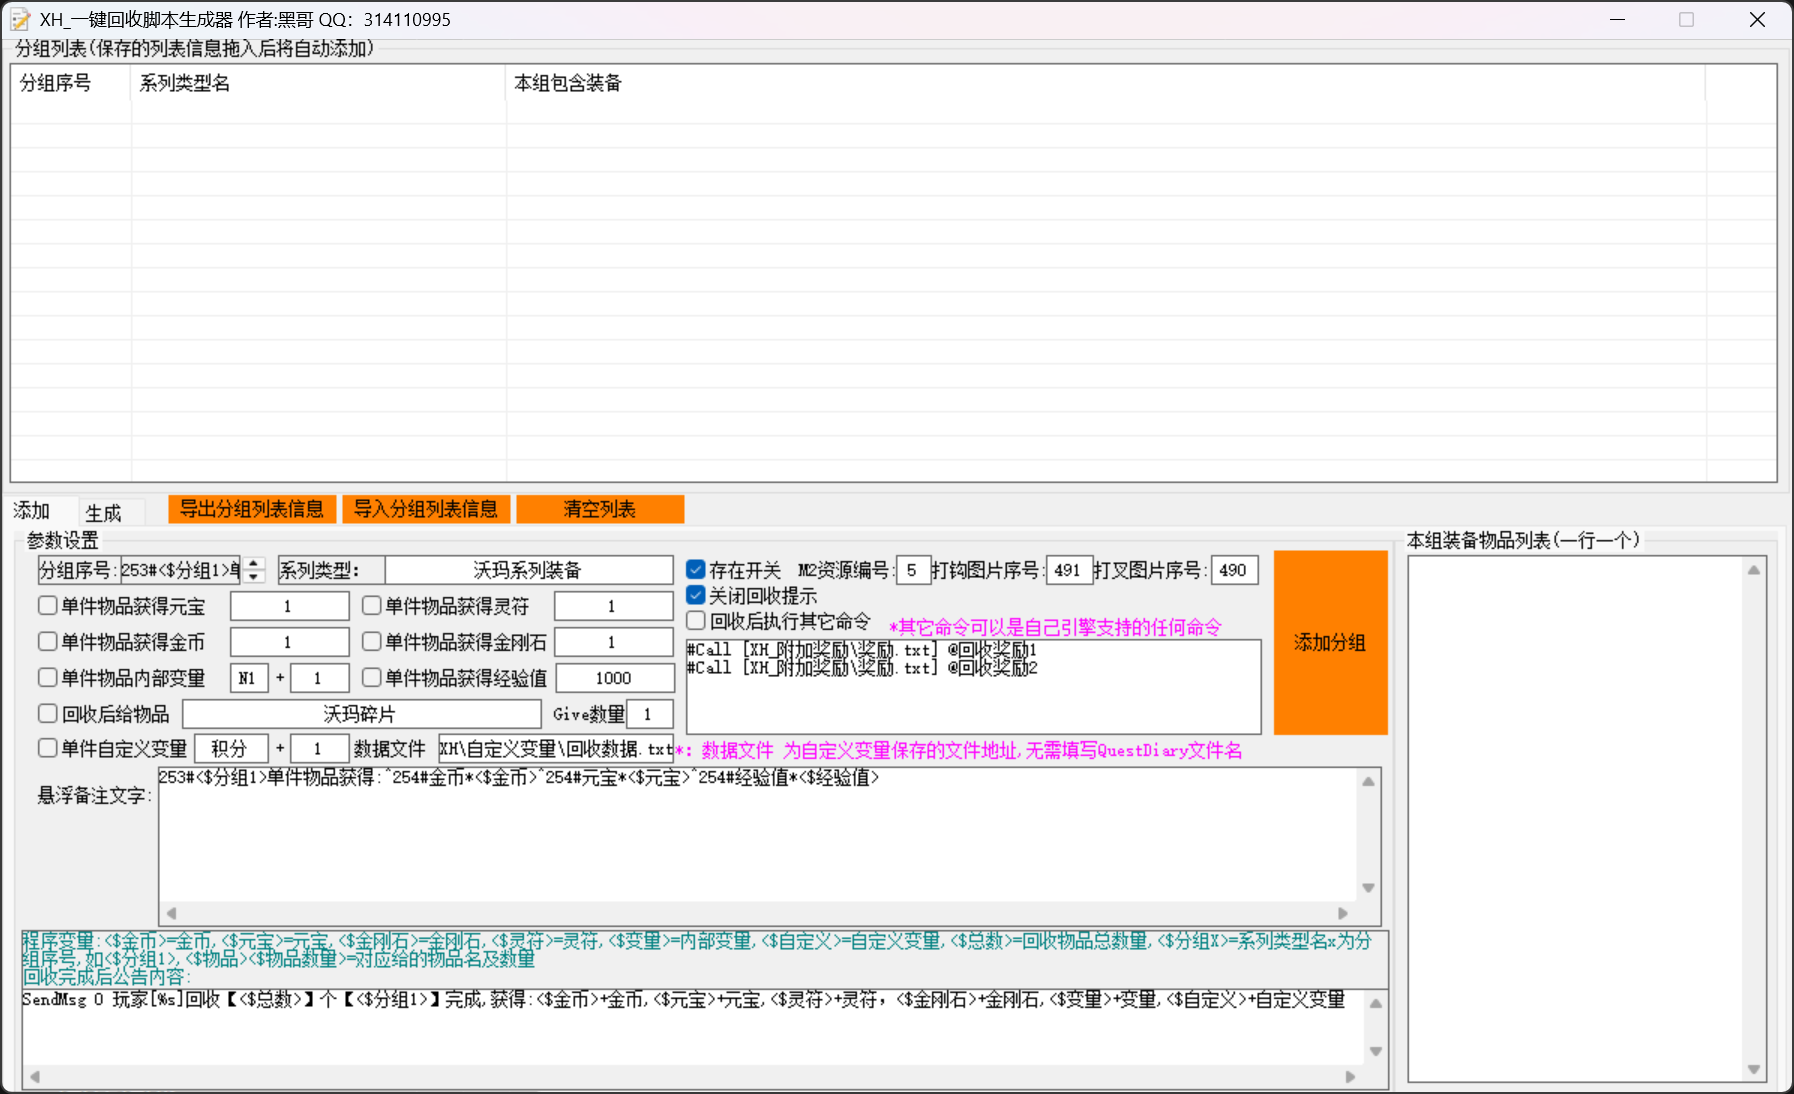Viewport: 1794px width, 1094px height.
Task: Click the 分组序号 column header
Action: point(70,84)
